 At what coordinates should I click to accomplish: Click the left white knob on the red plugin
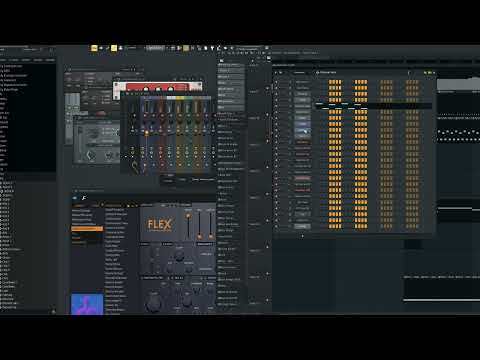click(146, 89)
